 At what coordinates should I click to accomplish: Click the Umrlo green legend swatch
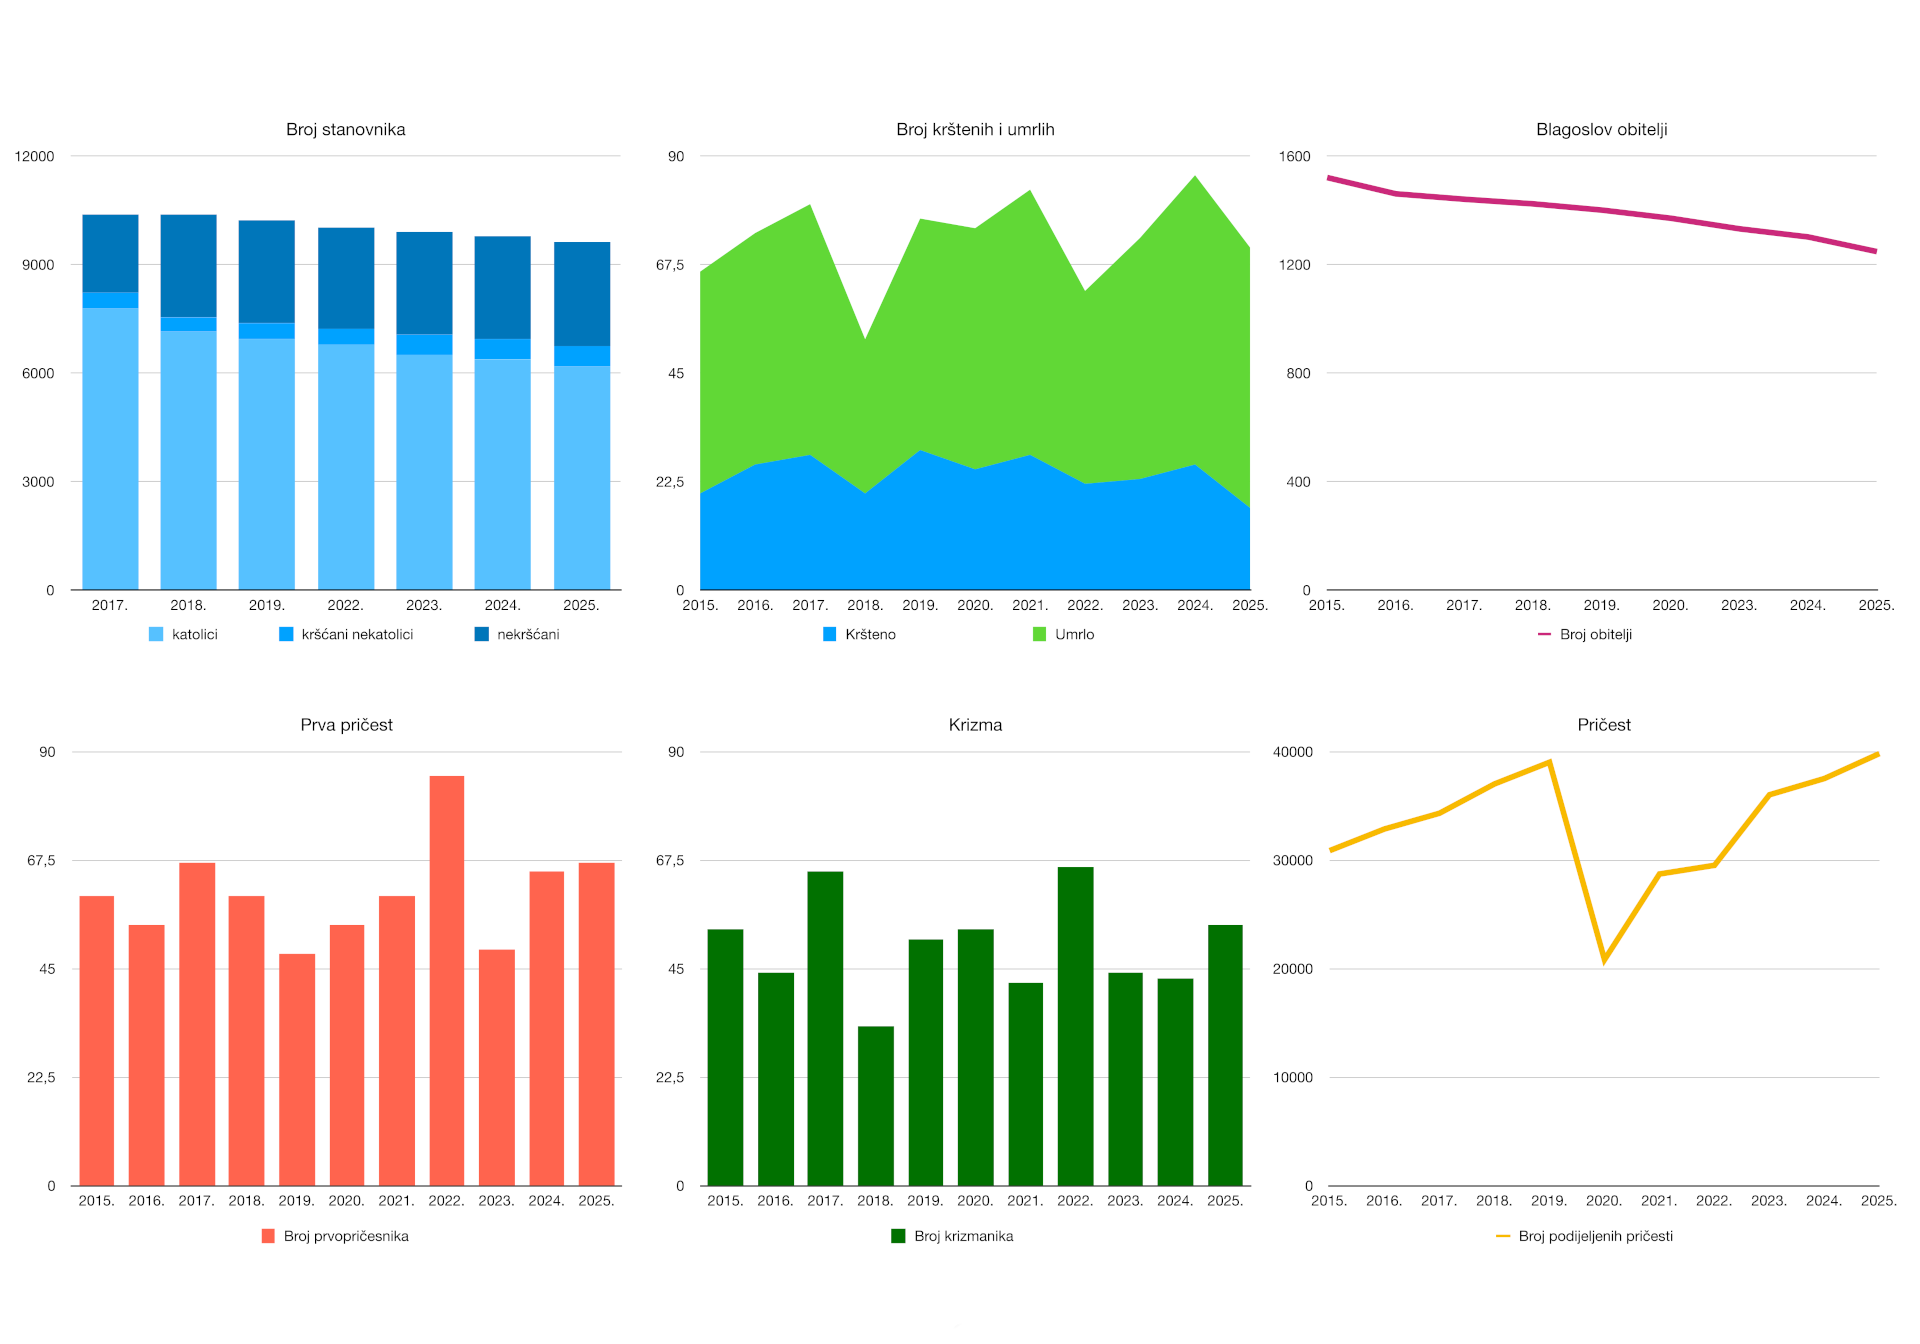tap(1039, 634)
